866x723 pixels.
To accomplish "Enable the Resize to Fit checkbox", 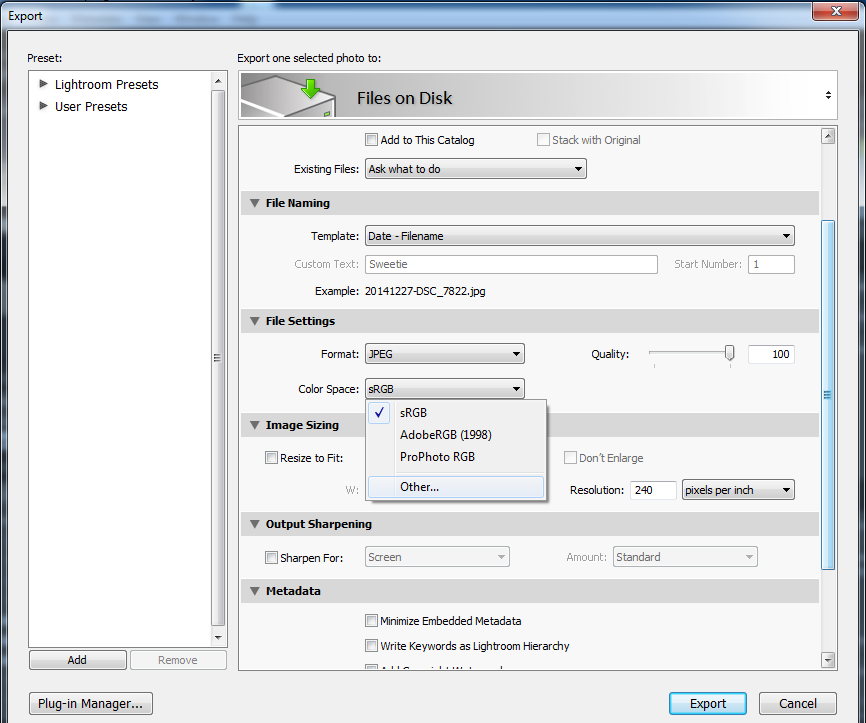I will point(271,458).
